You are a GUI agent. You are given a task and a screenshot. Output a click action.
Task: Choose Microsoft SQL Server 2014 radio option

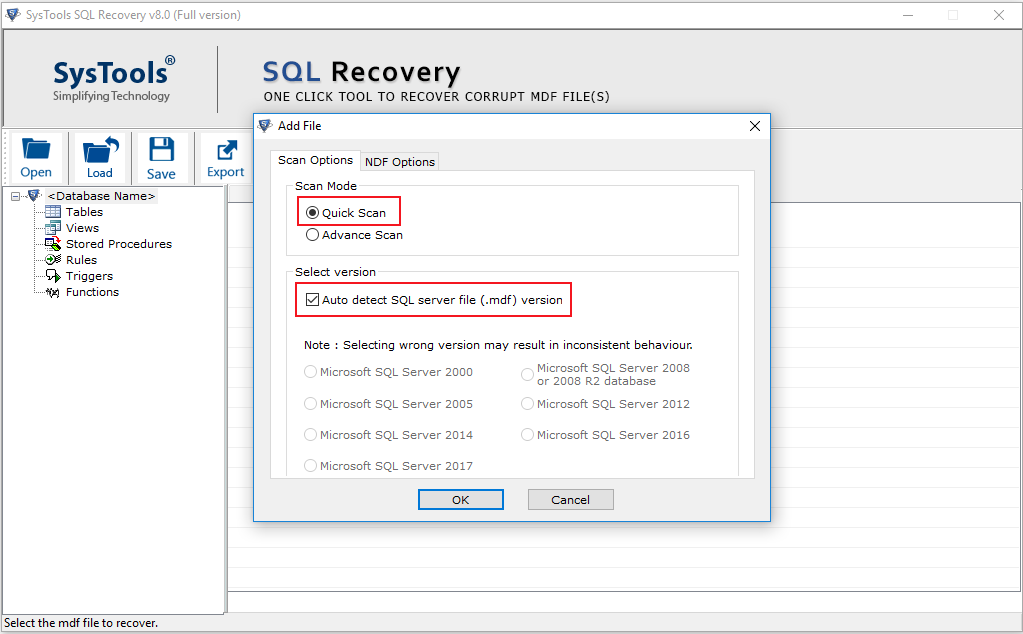click(x=311, y=434)
